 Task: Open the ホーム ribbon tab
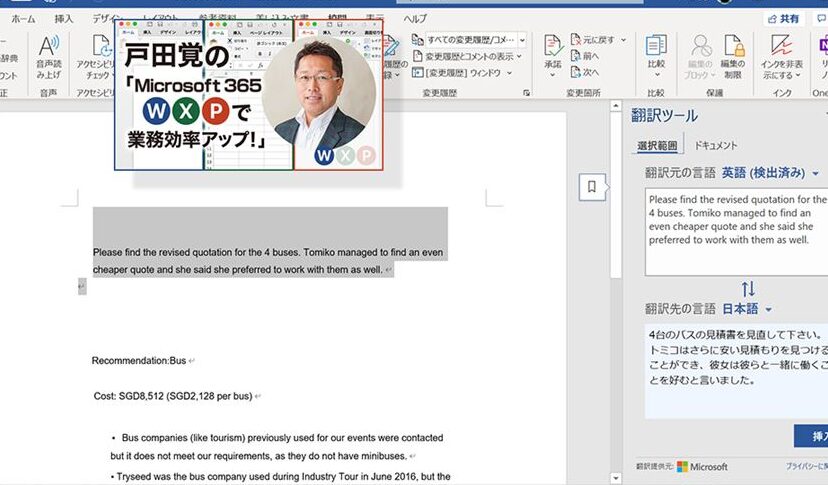[23, 19]
